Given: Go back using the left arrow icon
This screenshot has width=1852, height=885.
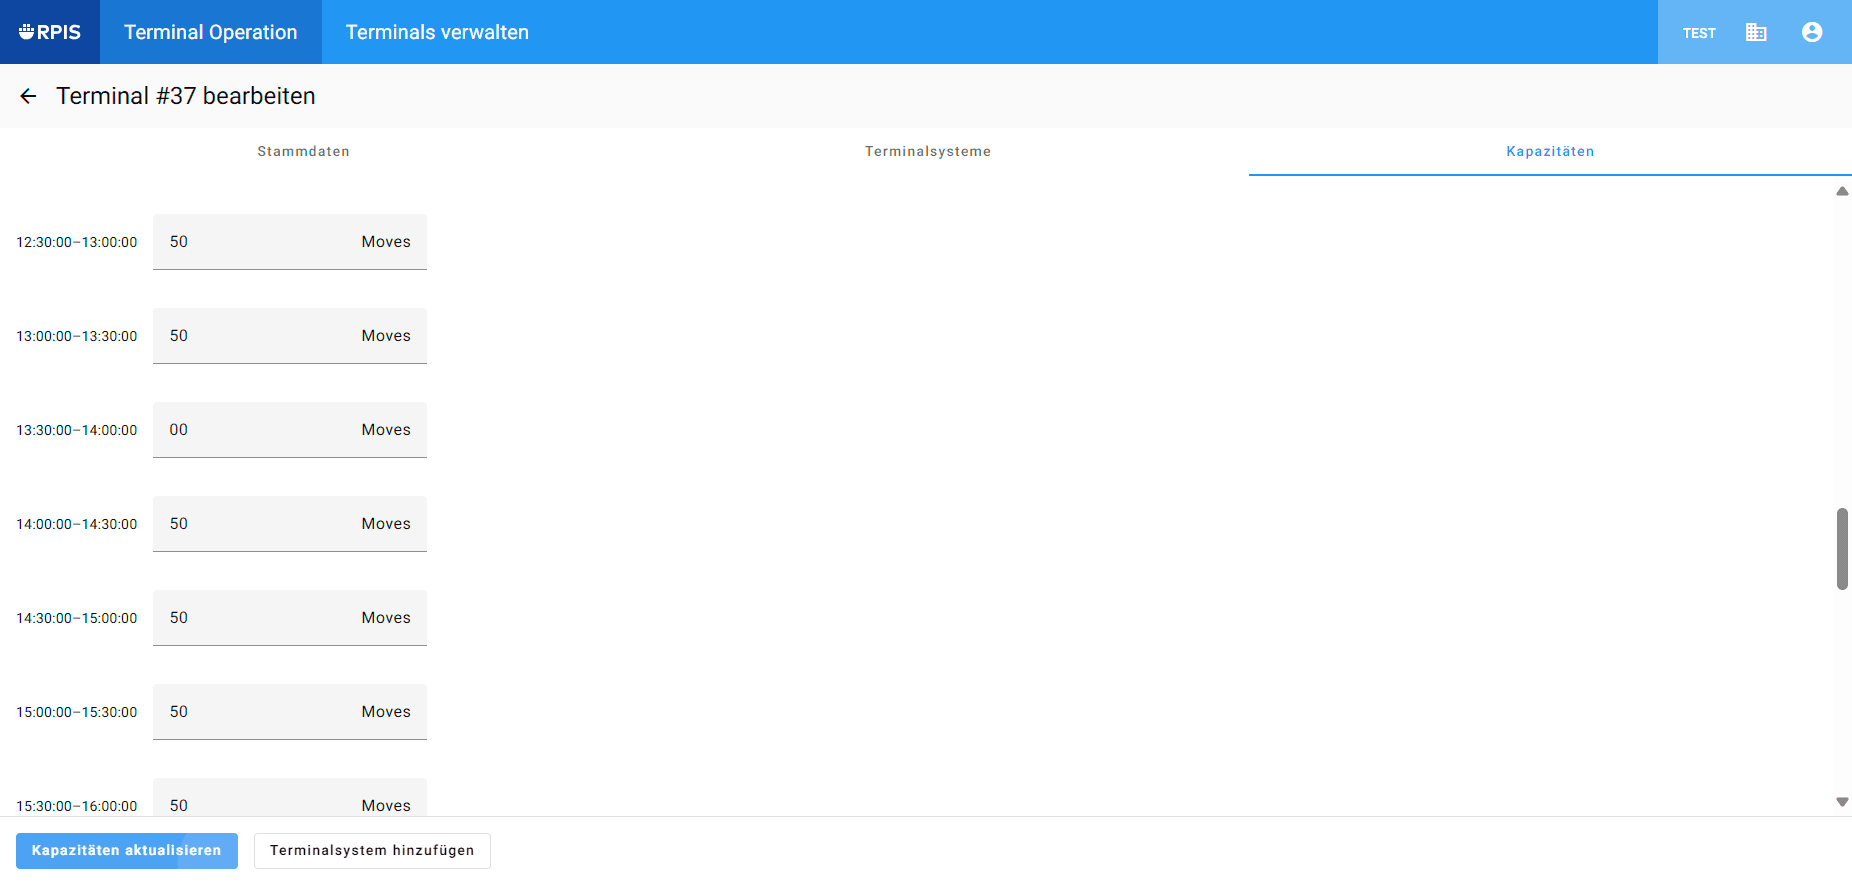Looking at the screenshot, I should 28,96.
